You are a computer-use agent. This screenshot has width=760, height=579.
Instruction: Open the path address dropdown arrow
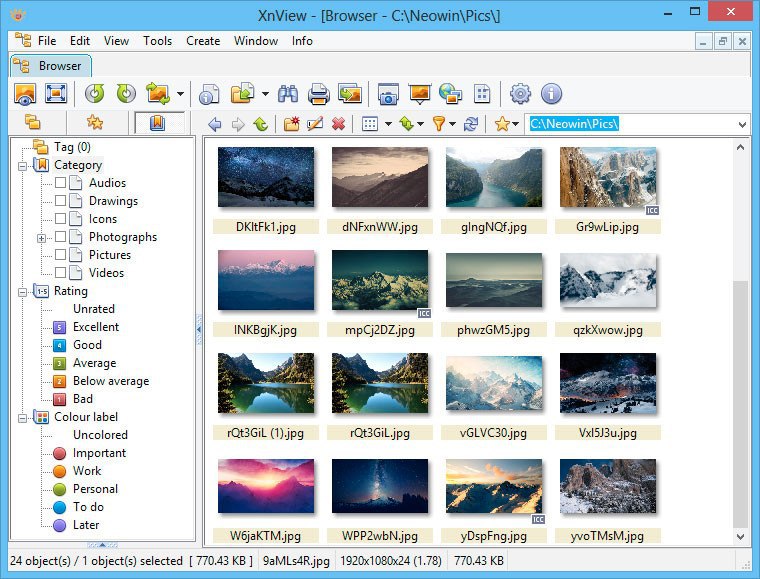(x=742, y=125)
